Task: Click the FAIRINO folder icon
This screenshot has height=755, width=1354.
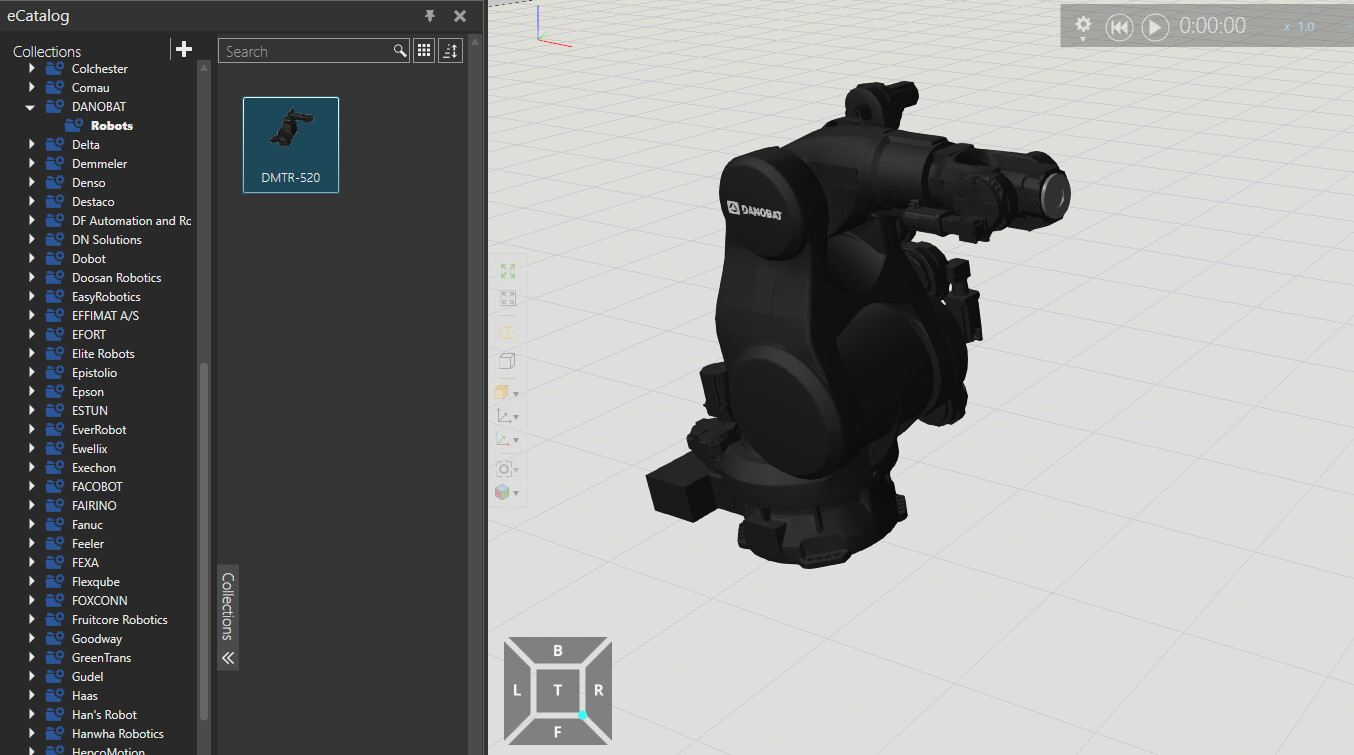Action: pyautogui.click(x=55, y=506)
